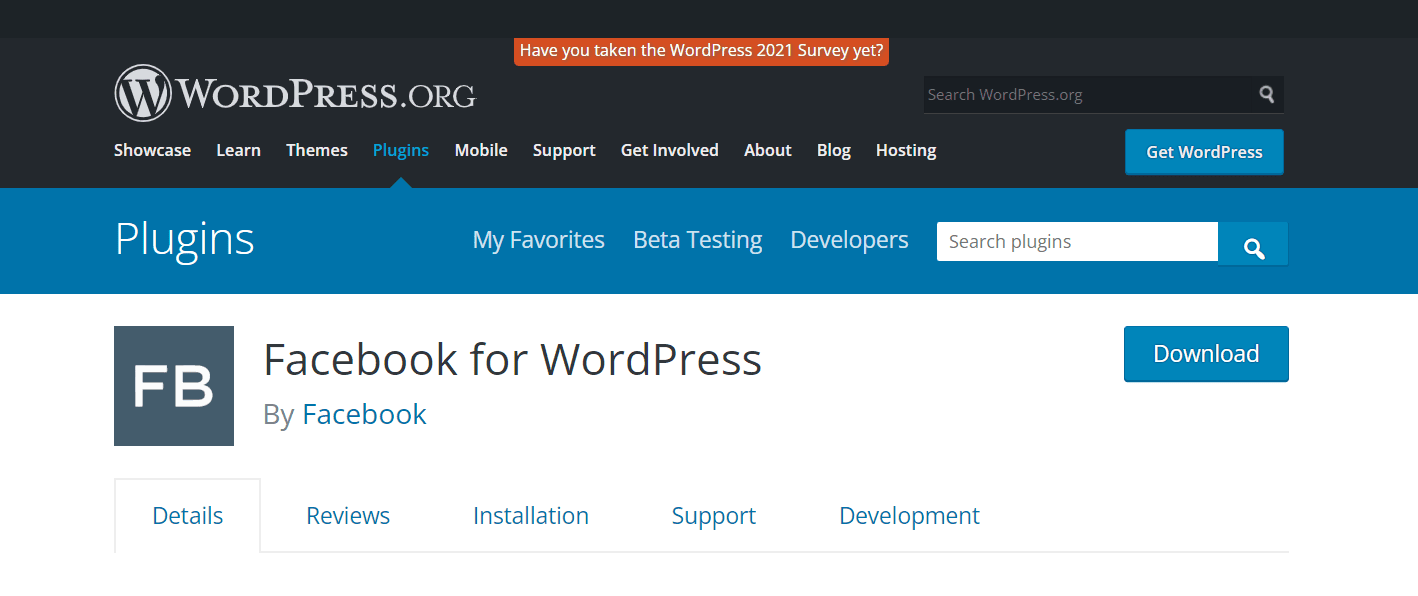Image resolution: width=1418 pixels, height=596 pixels.
Task: Click the WordPress.org logo
Action: (x=295, y=94)
